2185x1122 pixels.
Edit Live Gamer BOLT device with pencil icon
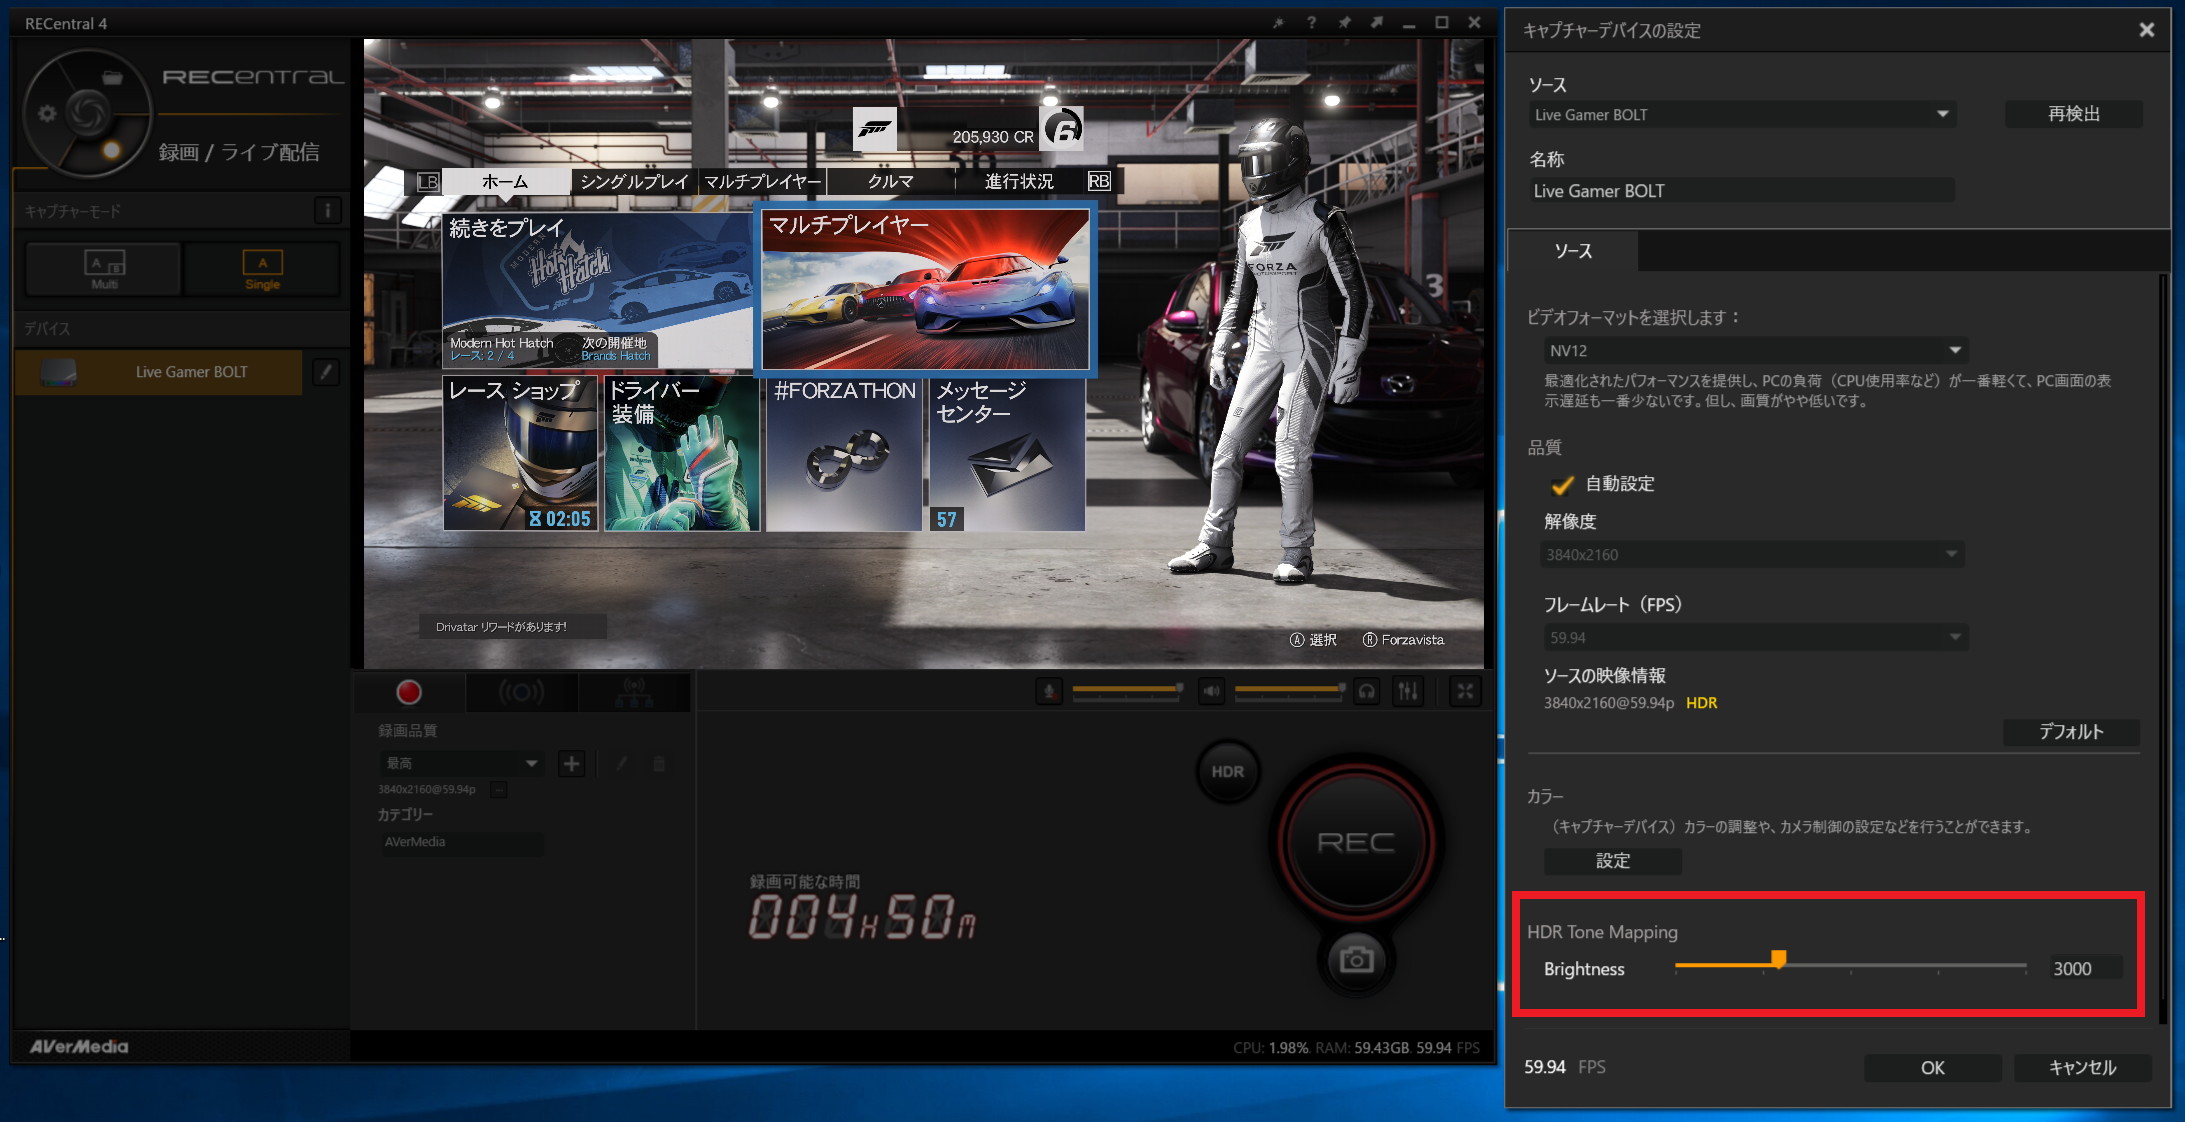325,372
